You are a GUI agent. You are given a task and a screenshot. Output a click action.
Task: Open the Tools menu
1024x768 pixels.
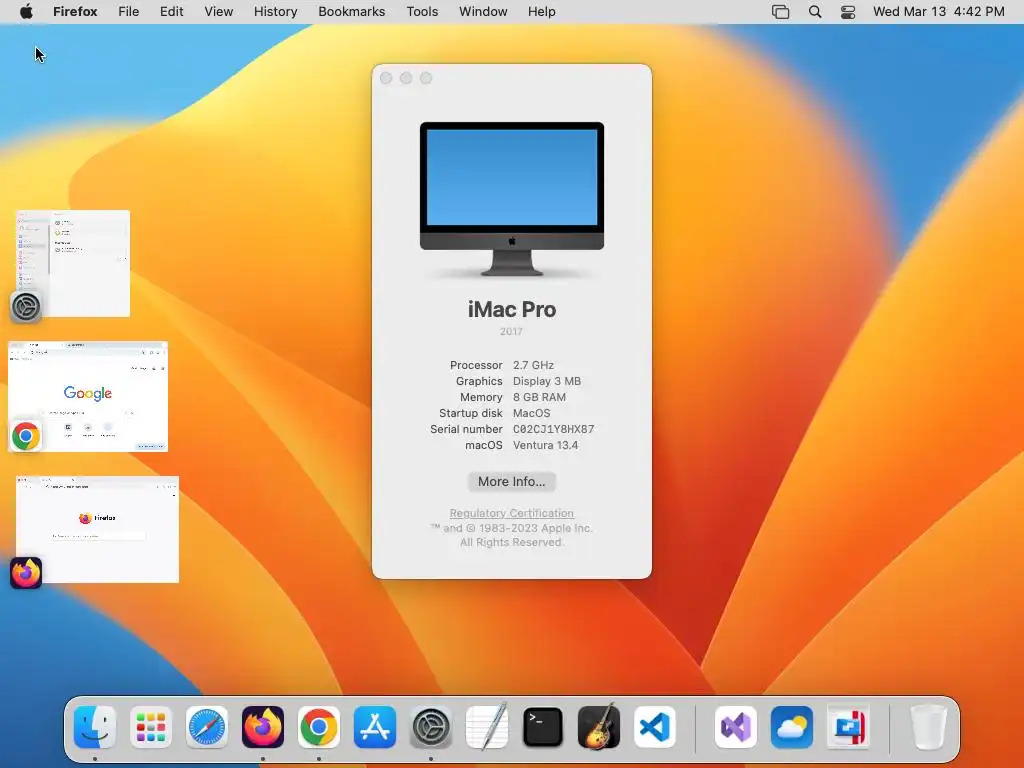tap(422, 12)
